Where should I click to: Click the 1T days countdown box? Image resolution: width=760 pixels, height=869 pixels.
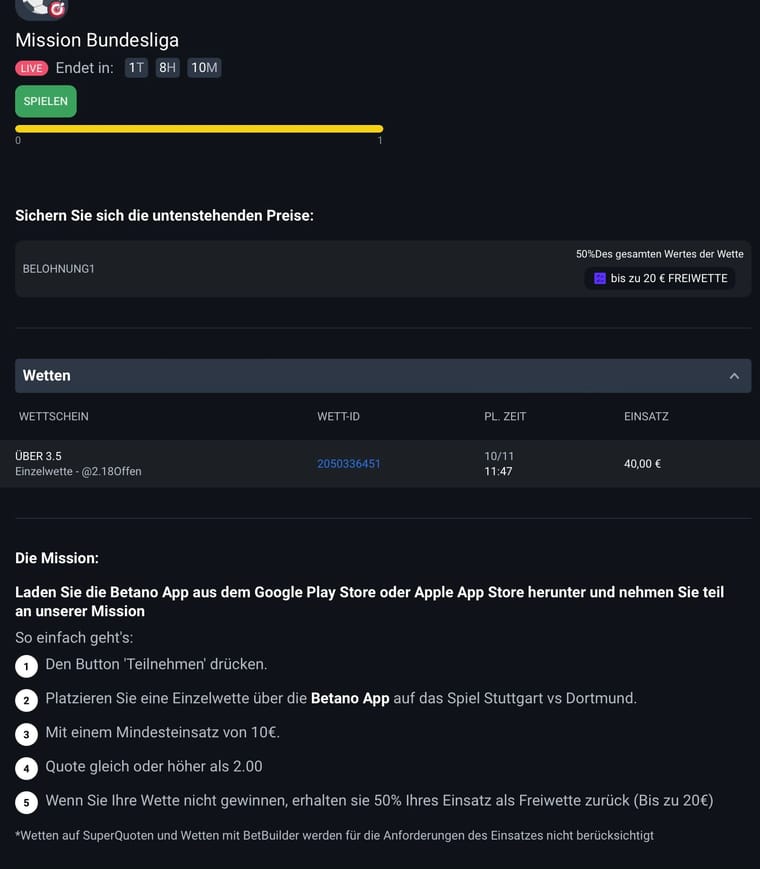pyautogui.click(x=136, y=68)
